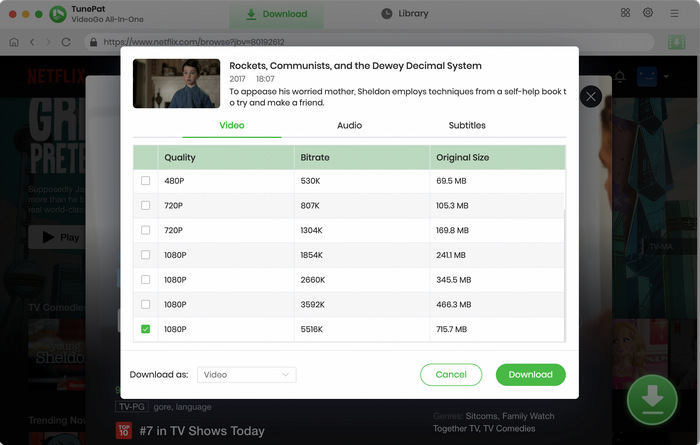
Task: Open the Download tab in title bar
Action: (276, 14)
